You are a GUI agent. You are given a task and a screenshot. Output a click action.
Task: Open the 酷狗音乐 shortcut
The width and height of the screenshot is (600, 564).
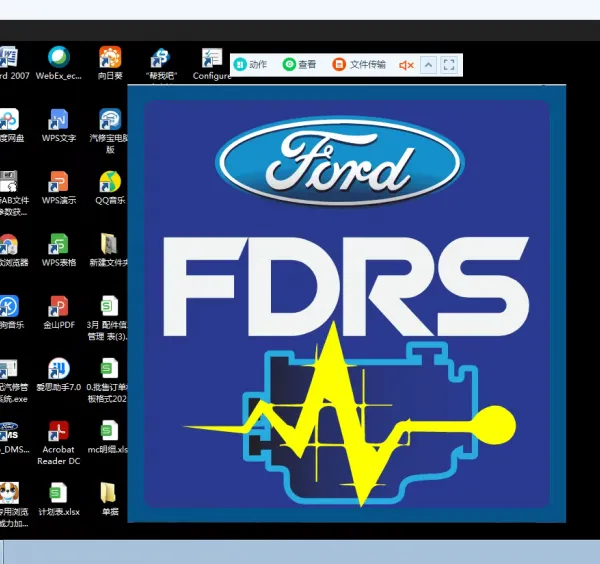(11, 312)
